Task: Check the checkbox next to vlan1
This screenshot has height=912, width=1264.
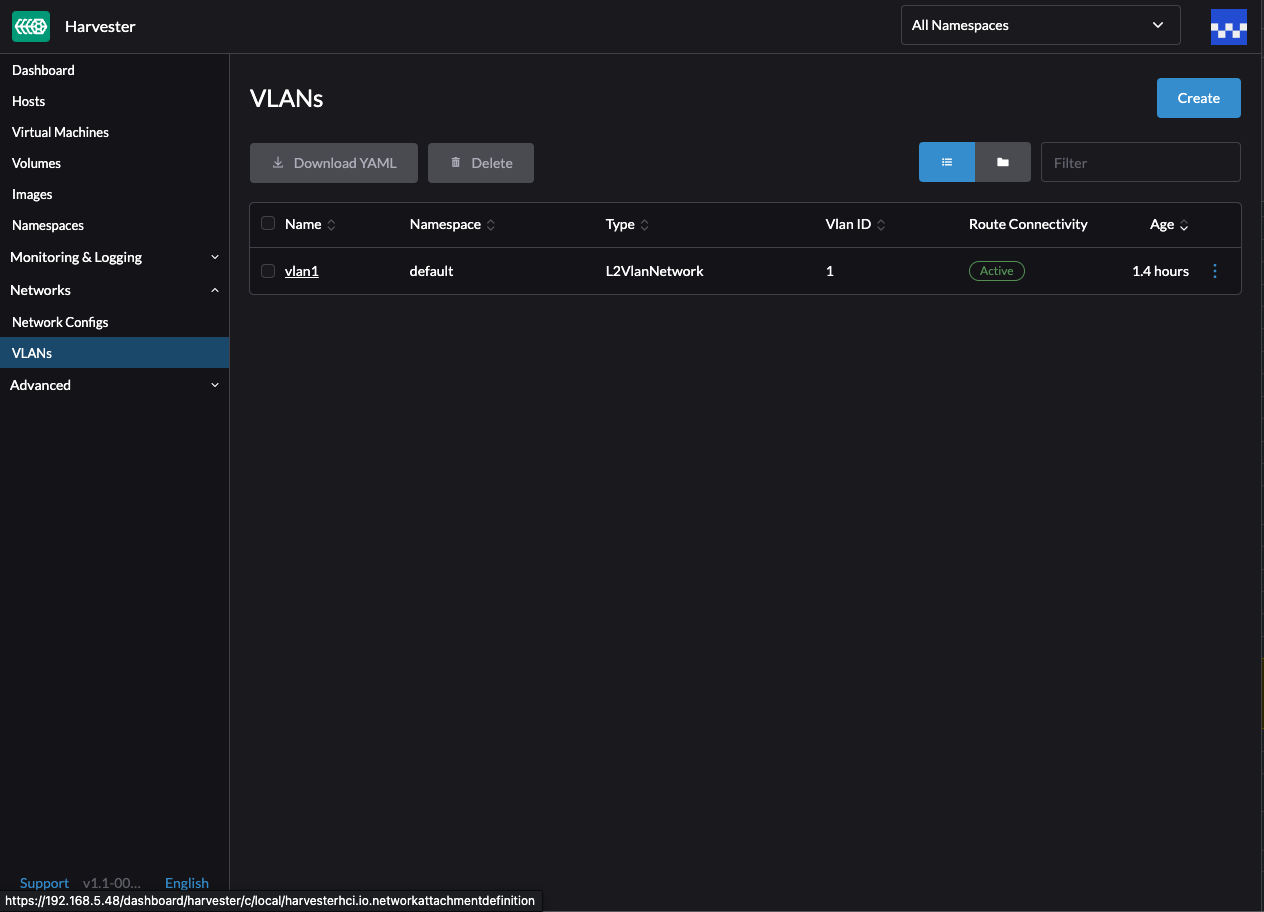Action: pyautogui.click(x=268, y=270)
